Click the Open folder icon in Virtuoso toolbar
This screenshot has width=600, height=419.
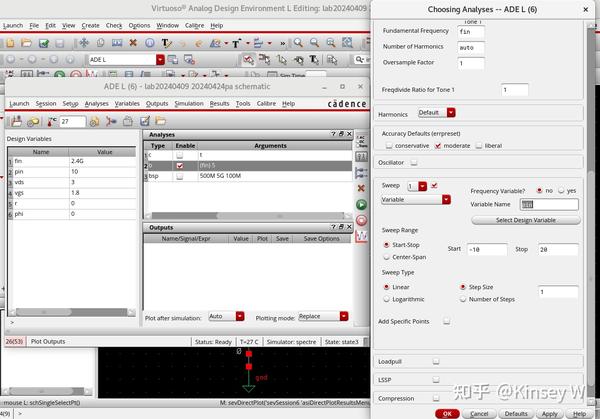26,43
